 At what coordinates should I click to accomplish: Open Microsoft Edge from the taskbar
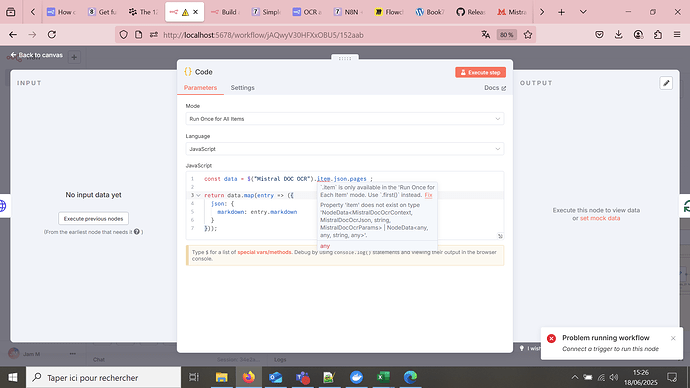pos(411,377)
